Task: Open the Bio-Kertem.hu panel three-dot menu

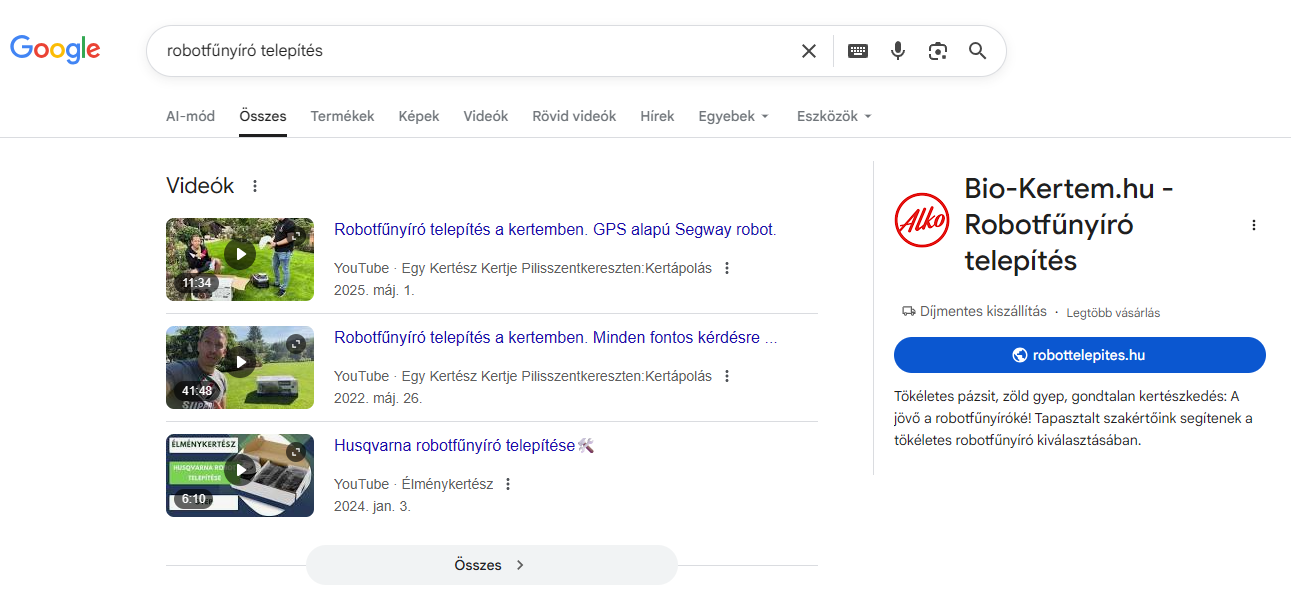Action: 1254,225
